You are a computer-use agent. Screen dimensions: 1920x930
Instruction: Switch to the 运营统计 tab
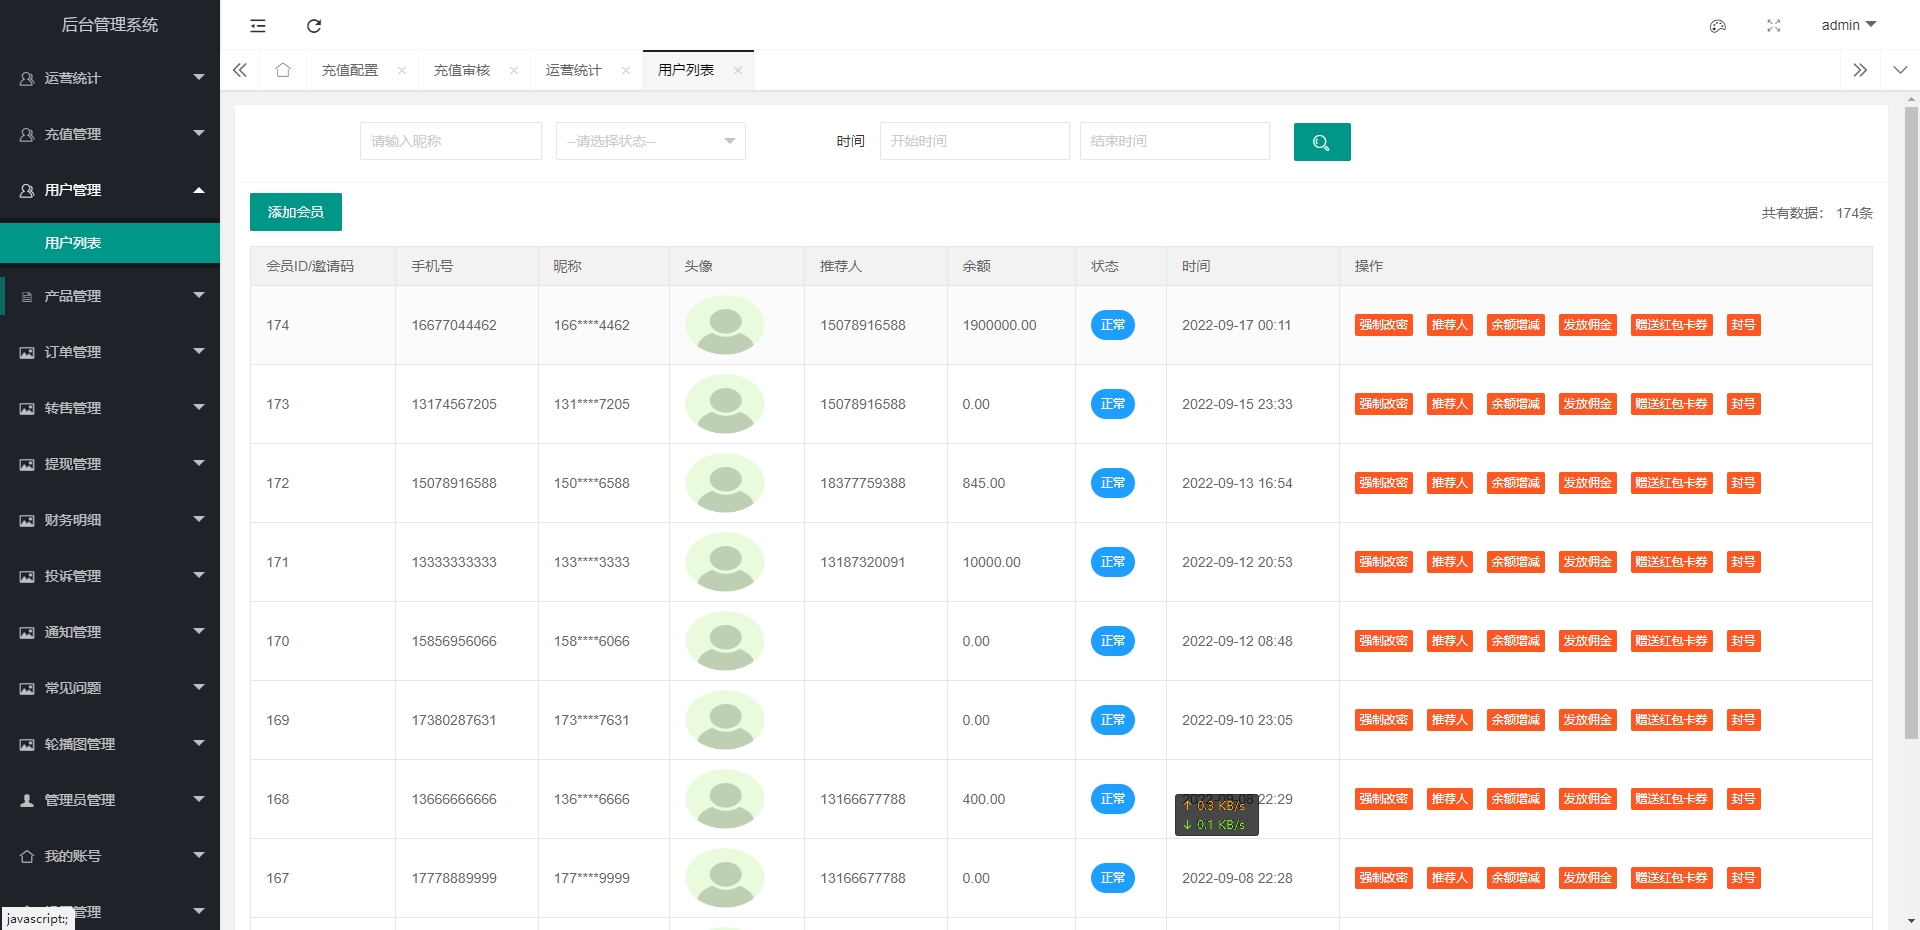pos(574,70)
